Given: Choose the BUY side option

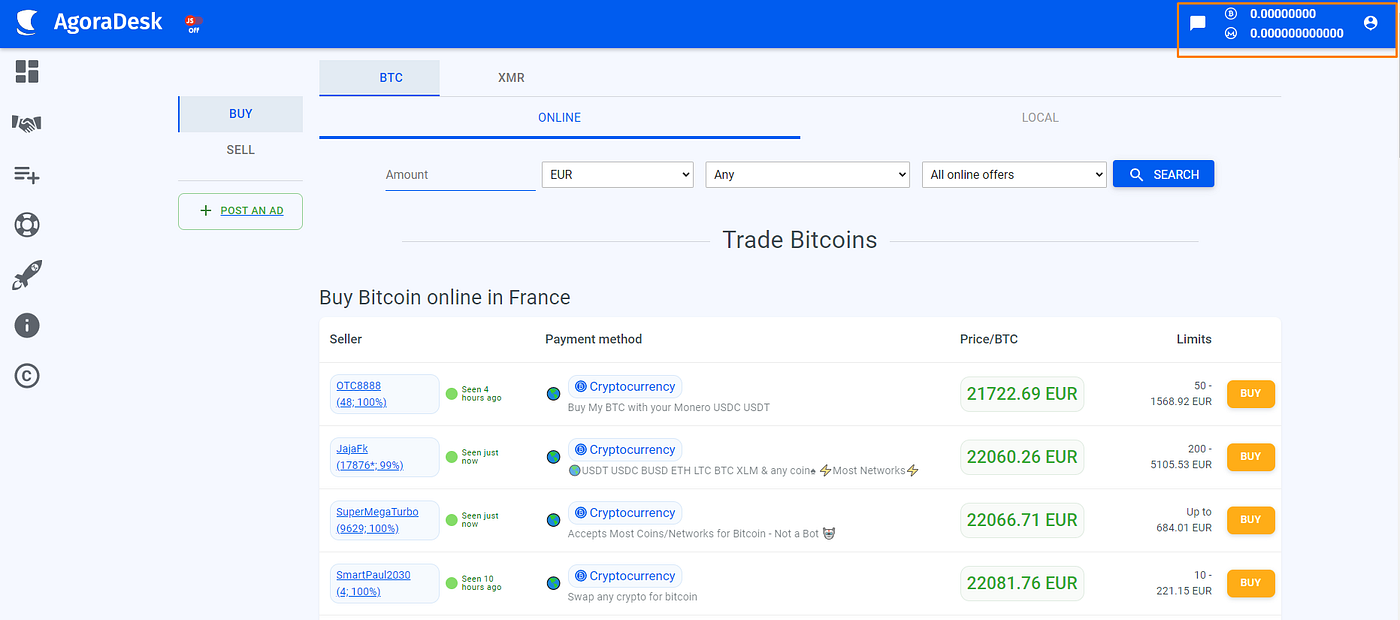Looking at the screenshot, I should point(241,114).
